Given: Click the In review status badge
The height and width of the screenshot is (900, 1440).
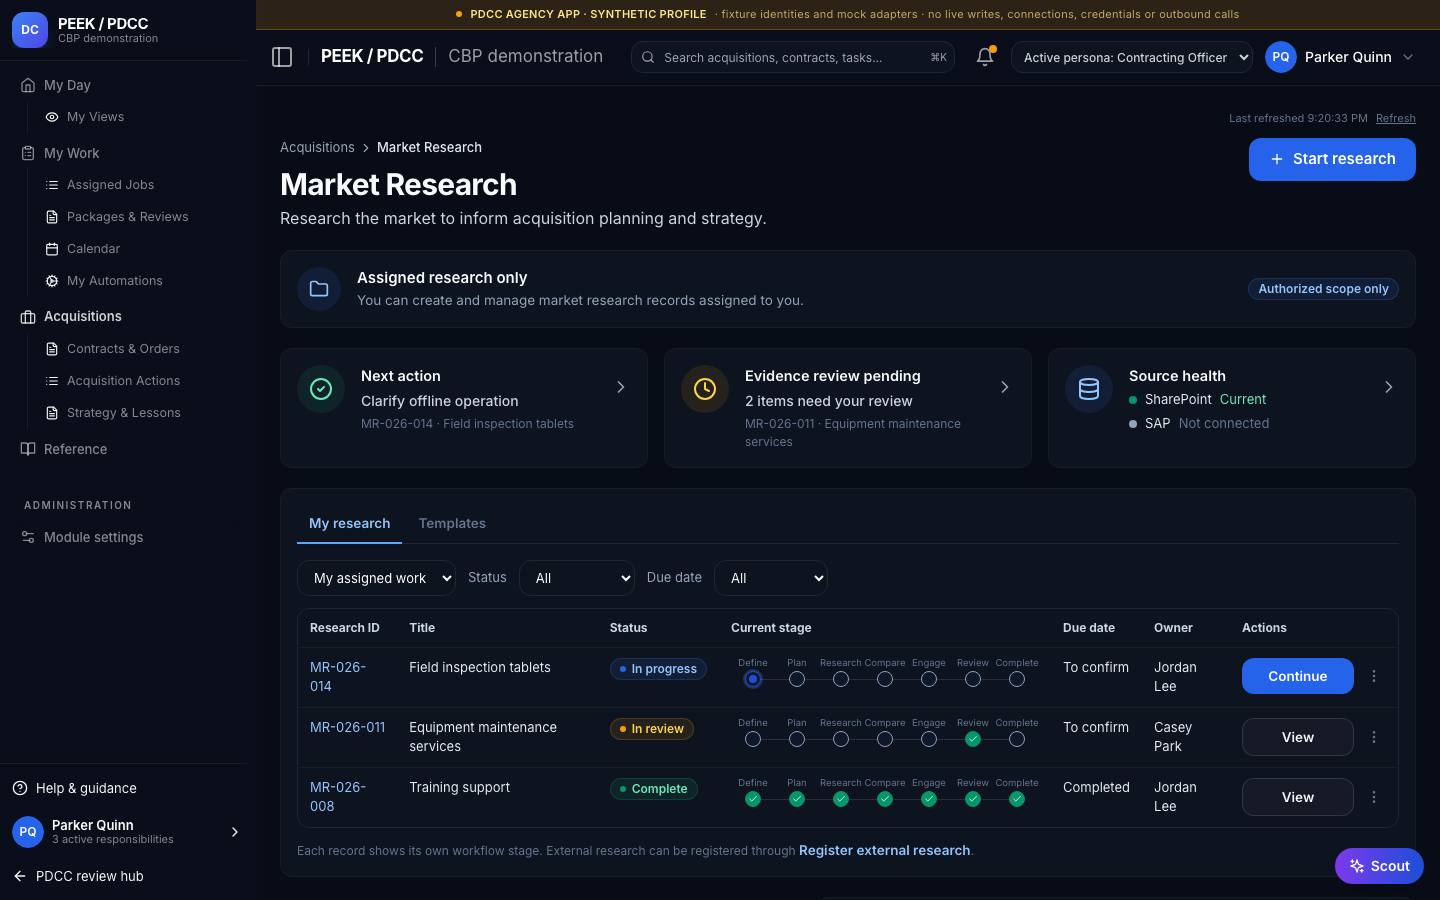Looking at the screenshot, I should click(x=652, y=729).
